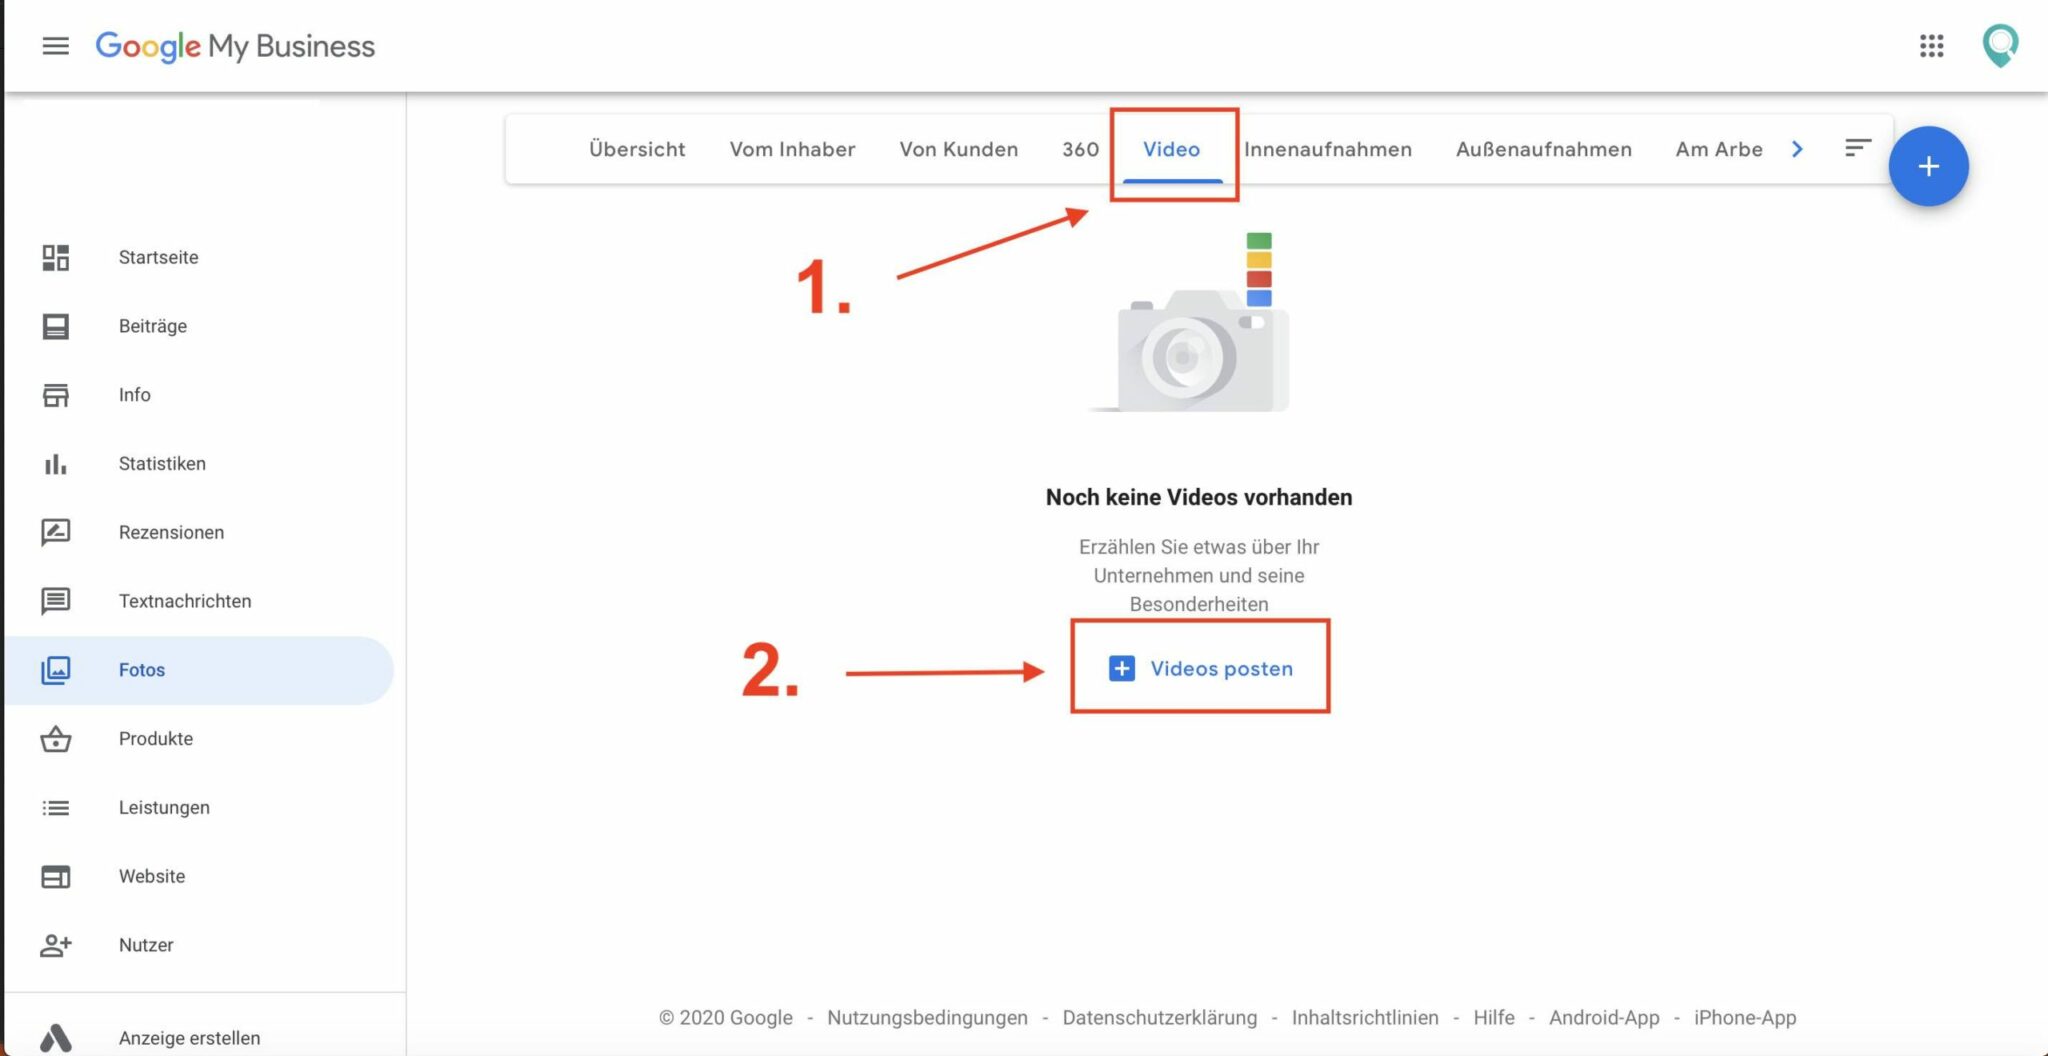Open Nutzer in sidebar
Image resolution: width=2048 pixels, height=1056 pixels.
click(146, 945)
